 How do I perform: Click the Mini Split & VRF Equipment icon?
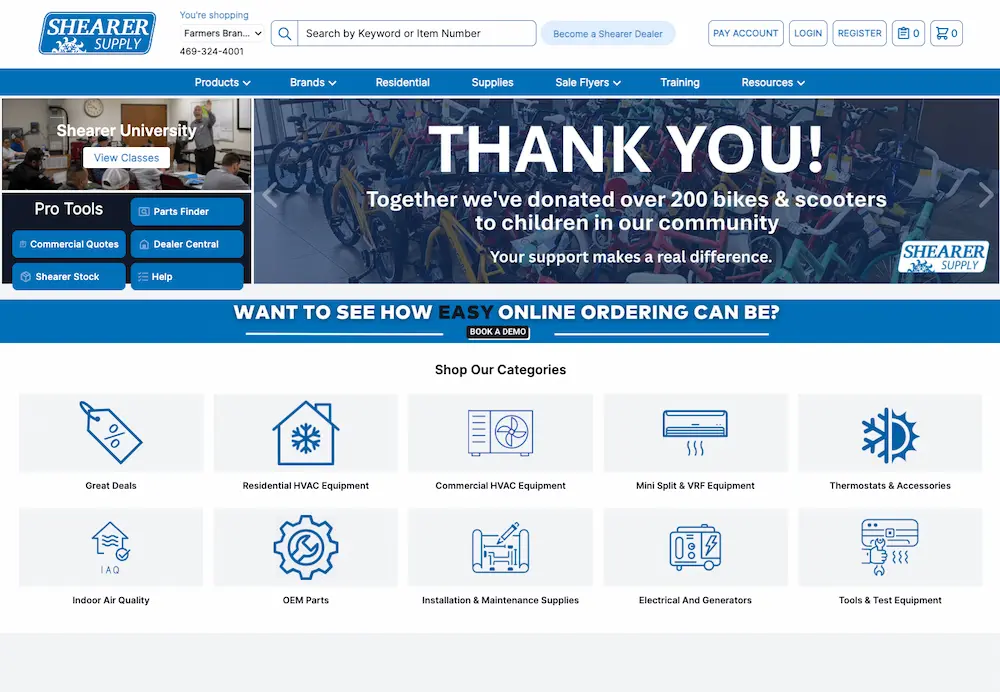pyautogui.click(x=695, y=432)
